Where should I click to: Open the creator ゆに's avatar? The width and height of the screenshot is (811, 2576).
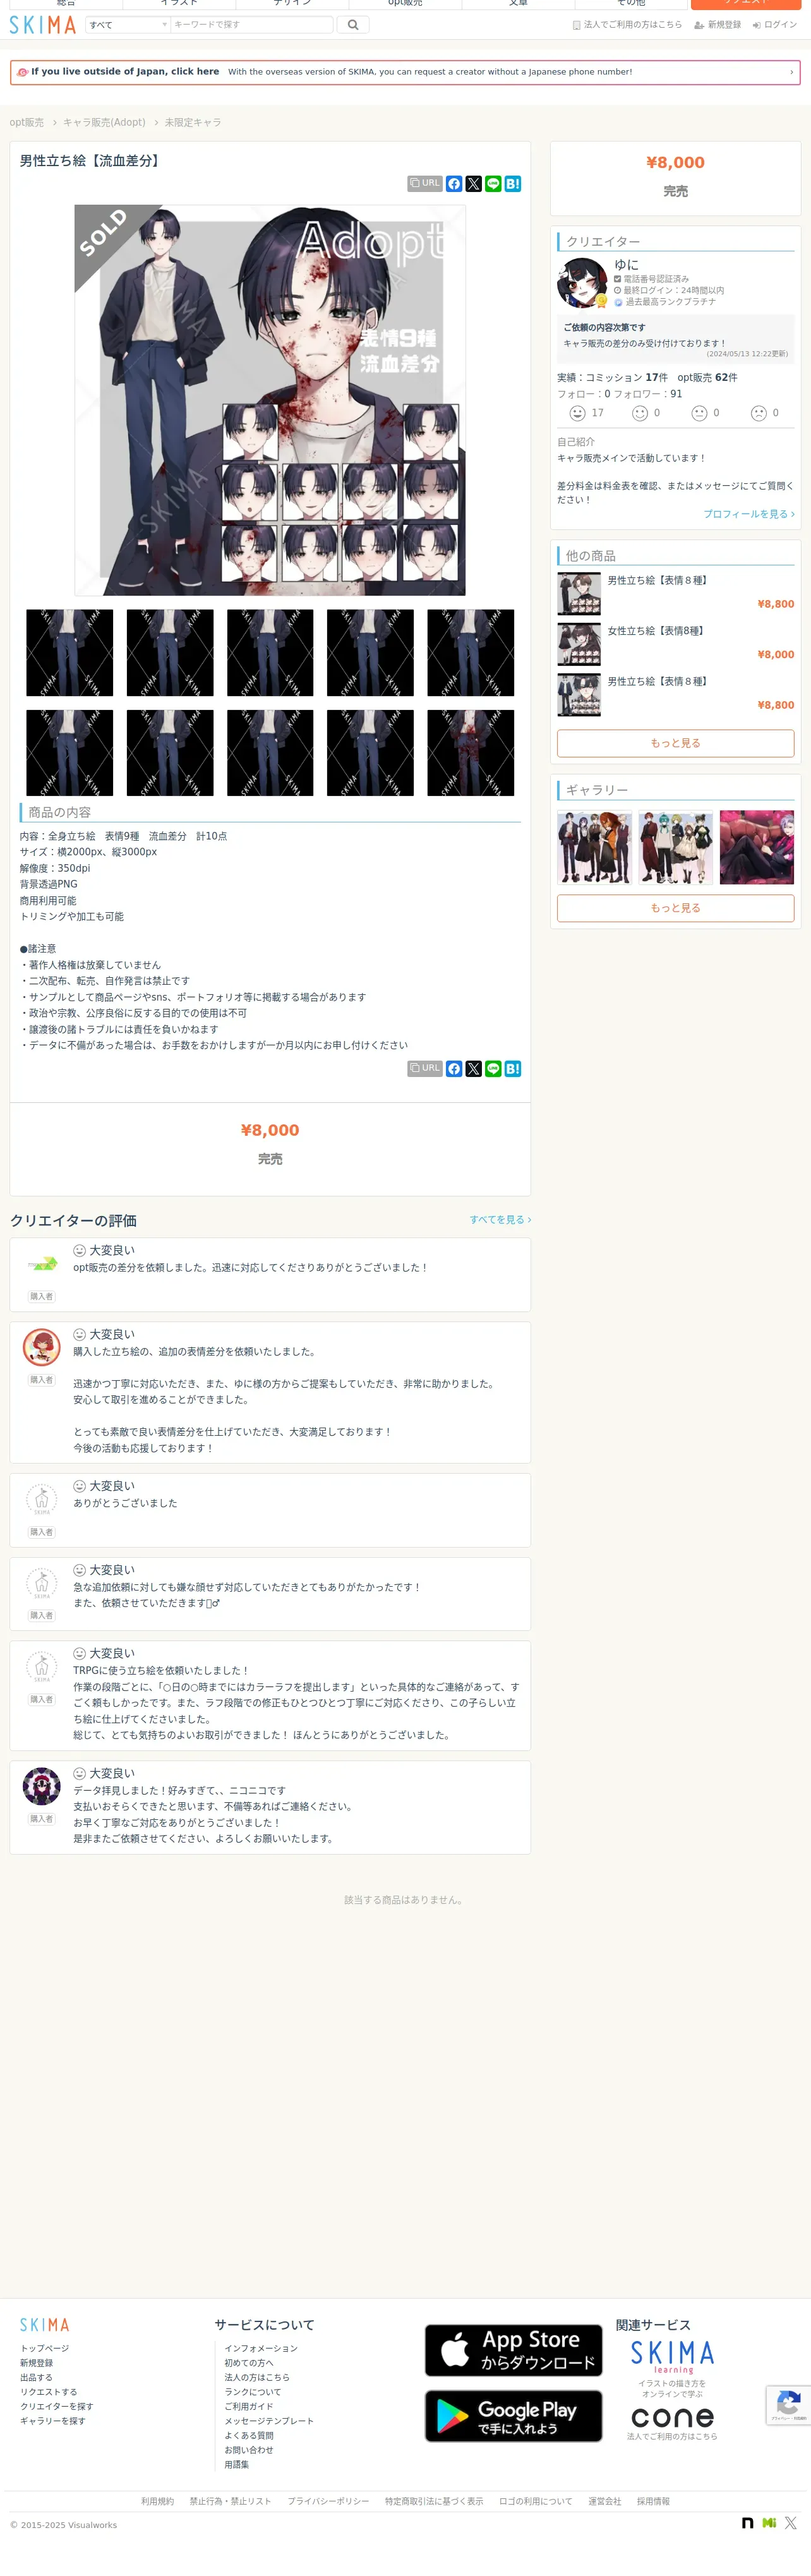[582, 283]
